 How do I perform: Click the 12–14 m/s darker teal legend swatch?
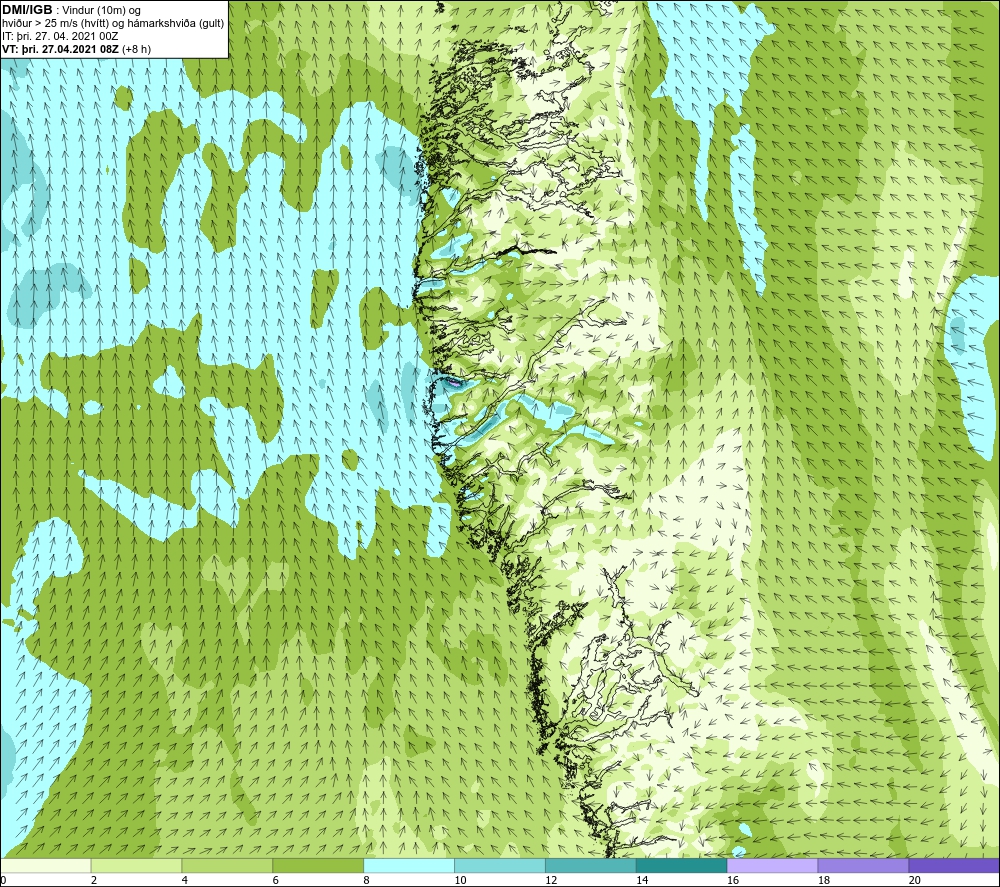[x=591, y=865]
